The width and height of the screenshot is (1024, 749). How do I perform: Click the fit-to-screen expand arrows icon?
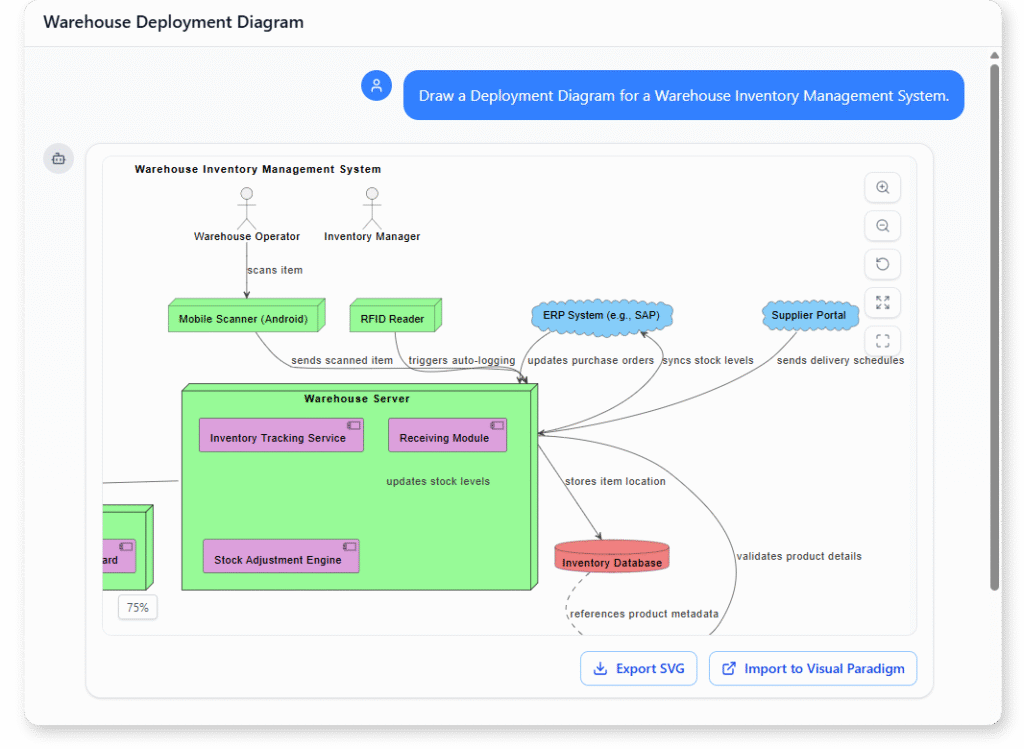pyautogui.click(x=881, y=302)
